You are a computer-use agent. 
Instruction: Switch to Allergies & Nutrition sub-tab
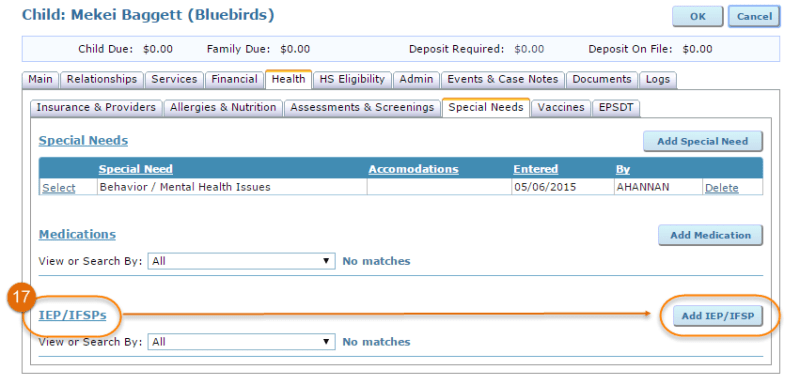pyautogui.click(x=223, y=108)
